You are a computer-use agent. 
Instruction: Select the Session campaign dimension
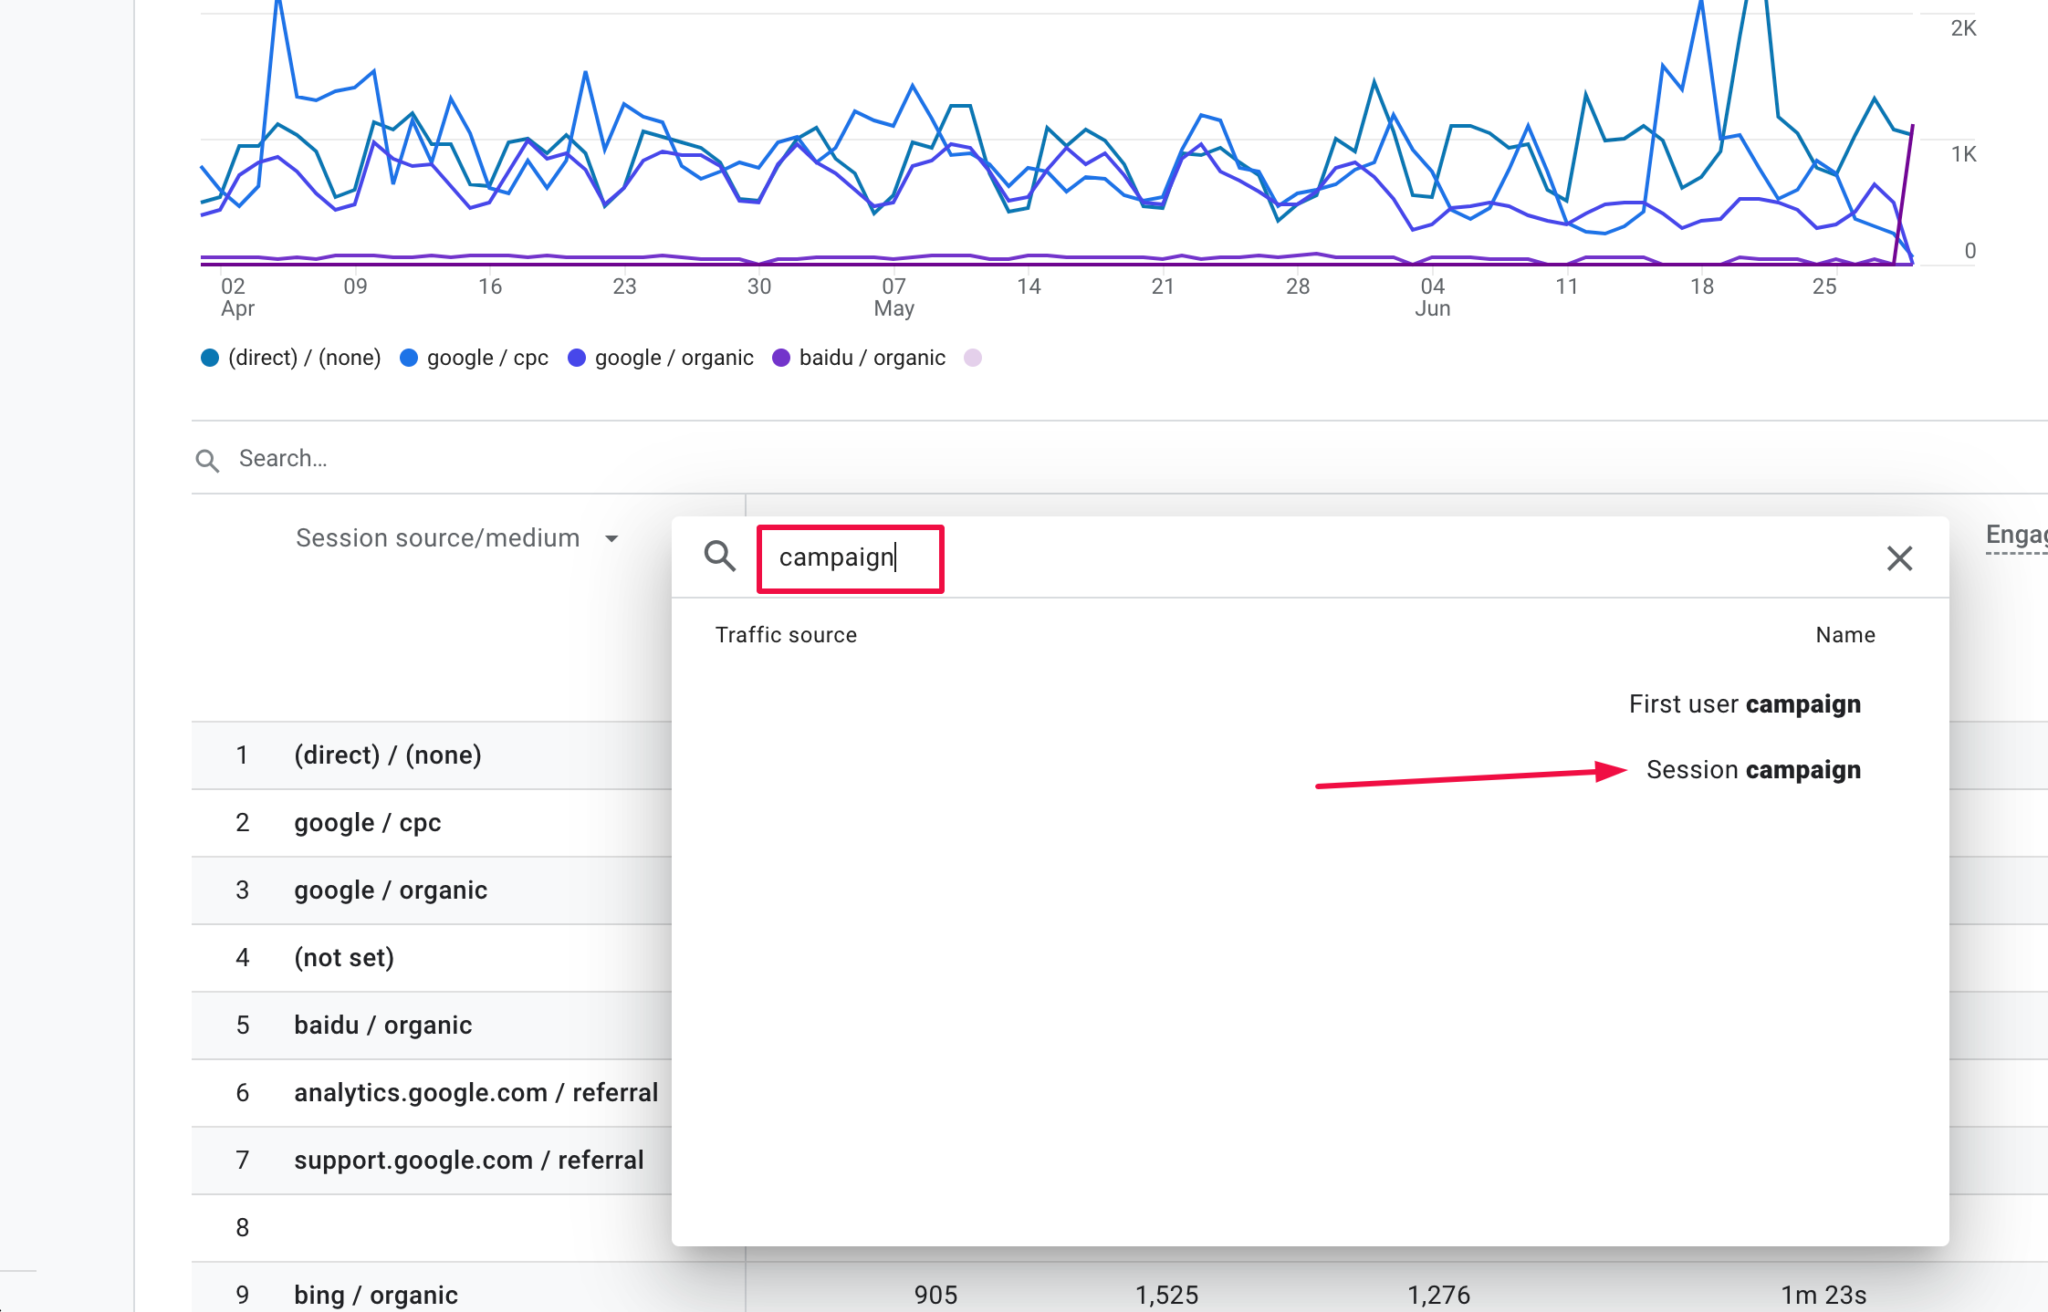pyautogui.click(x=1753, y=770)
